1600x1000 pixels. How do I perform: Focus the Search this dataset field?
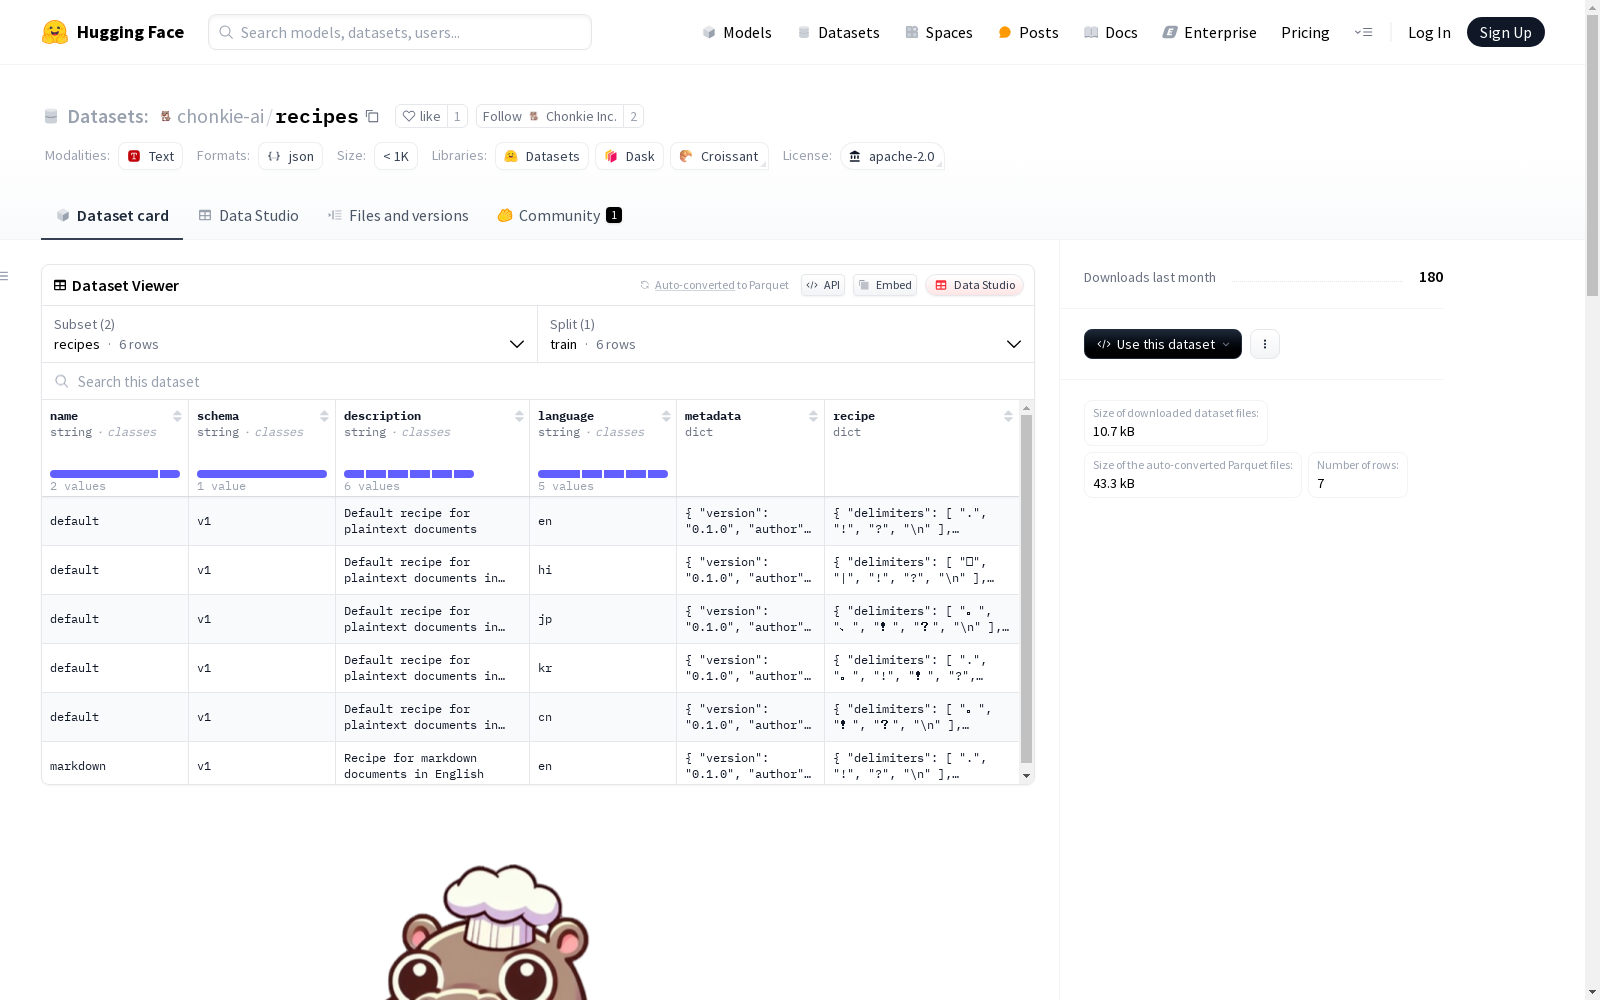coord(538,381)
